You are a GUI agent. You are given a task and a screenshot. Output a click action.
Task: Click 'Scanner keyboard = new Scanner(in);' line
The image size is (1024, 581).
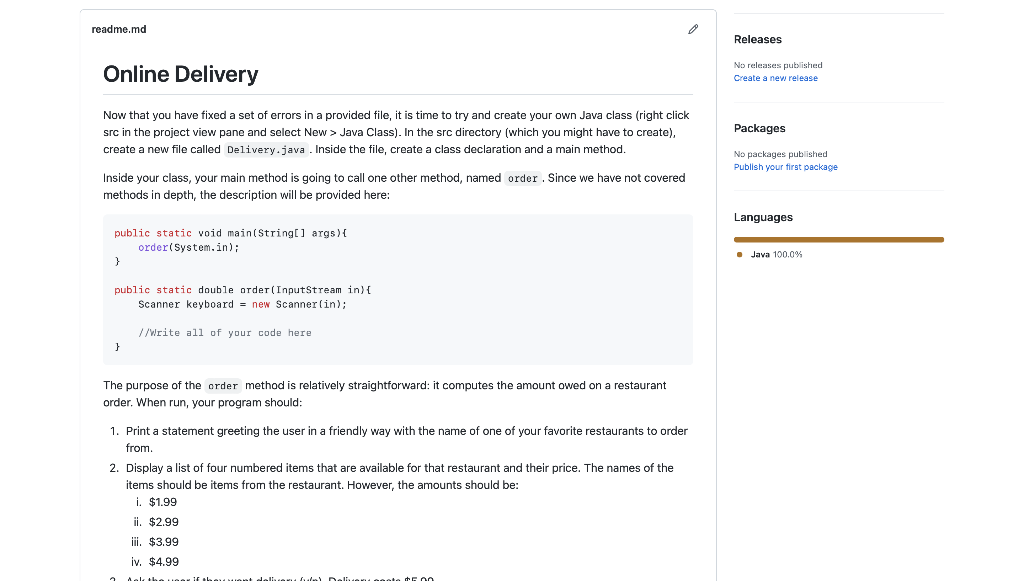[x=242, y=304]
